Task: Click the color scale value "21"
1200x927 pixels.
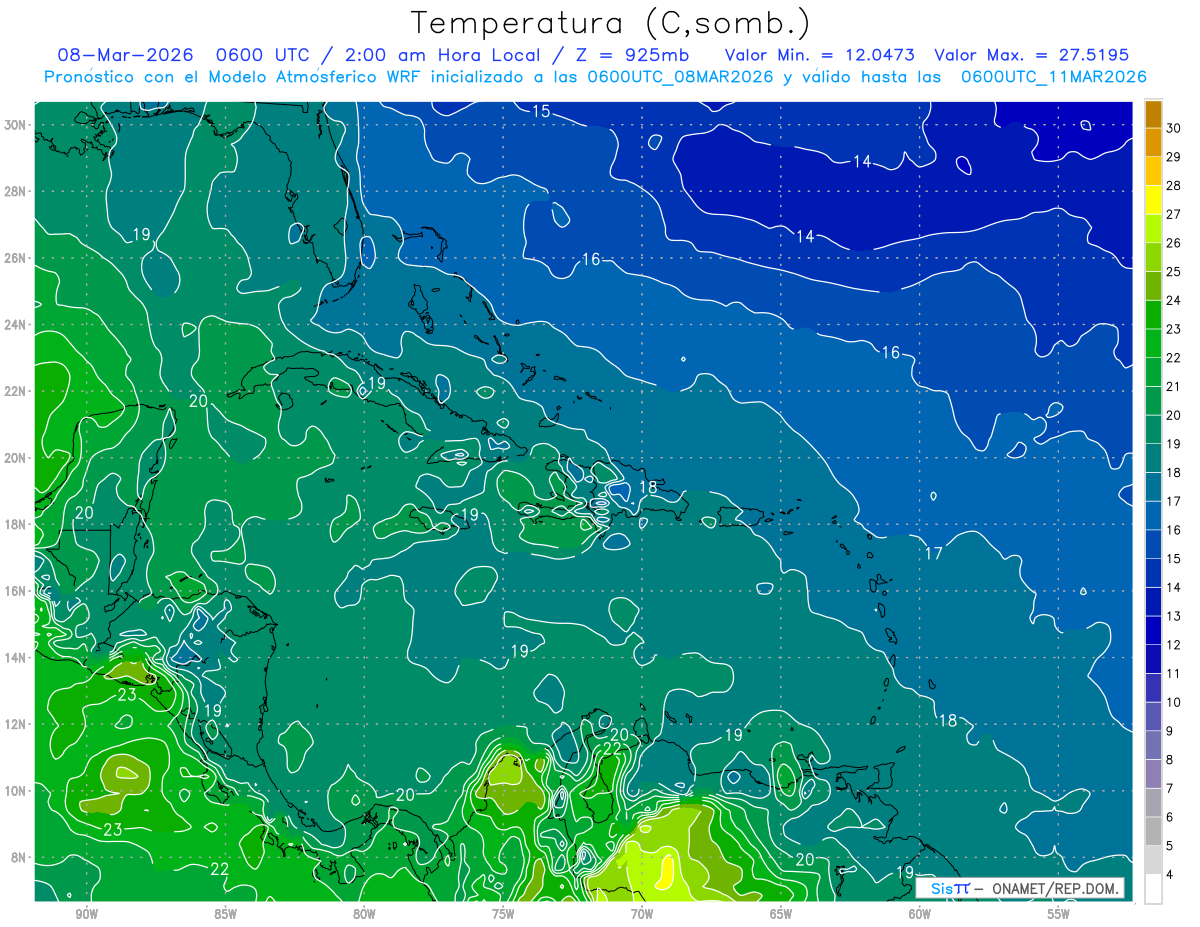Action: pyautogui.click(x=1173, y=386)
